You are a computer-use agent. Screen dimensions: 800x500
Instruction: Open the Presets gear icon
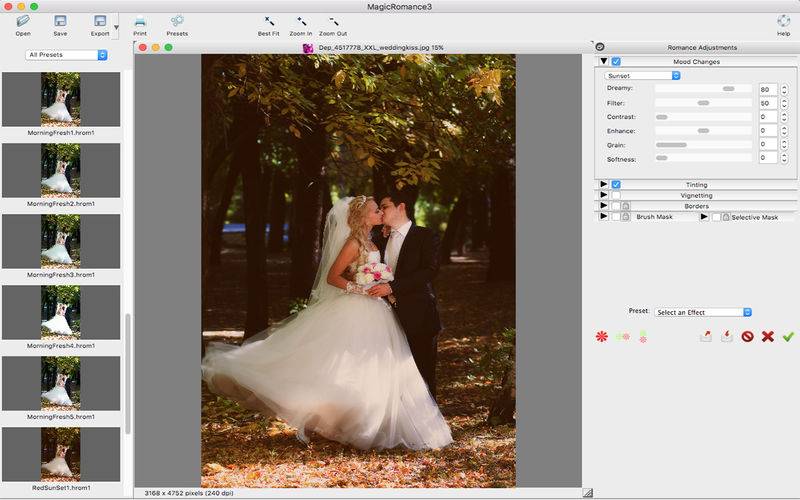tap(176, 21)
